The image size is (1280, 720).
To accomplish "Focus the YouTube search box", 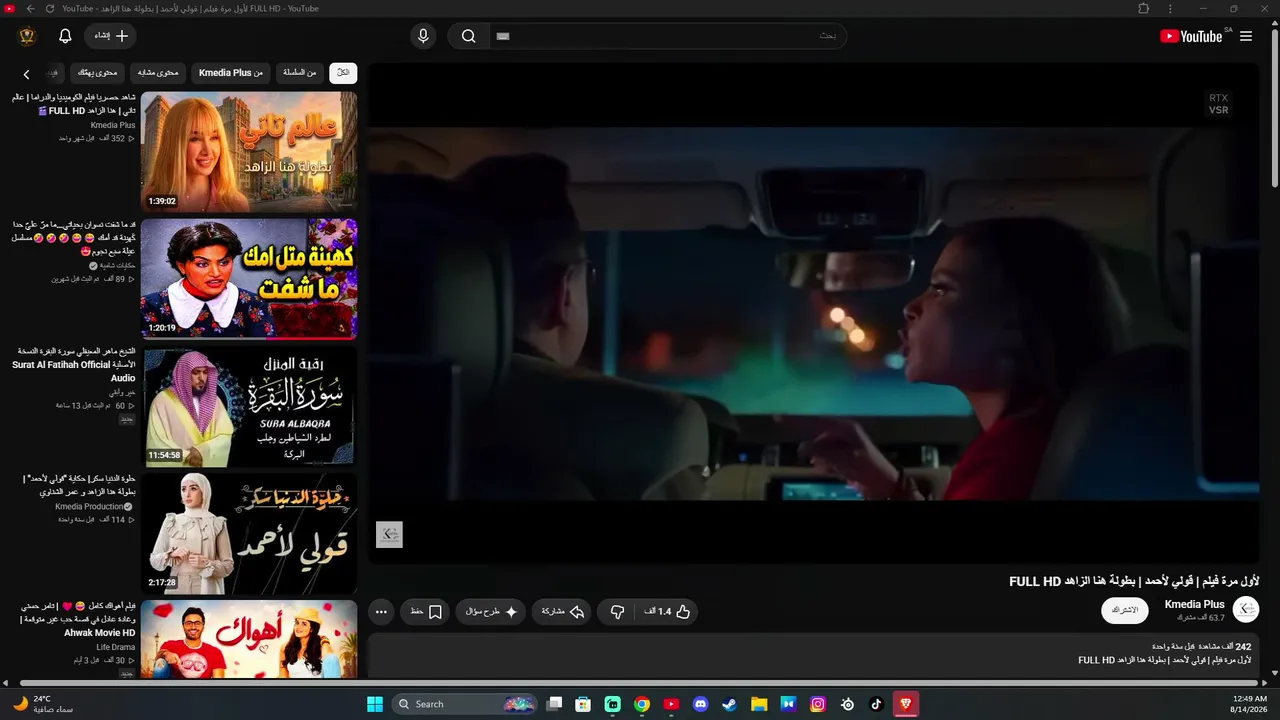I will point(667,36).
